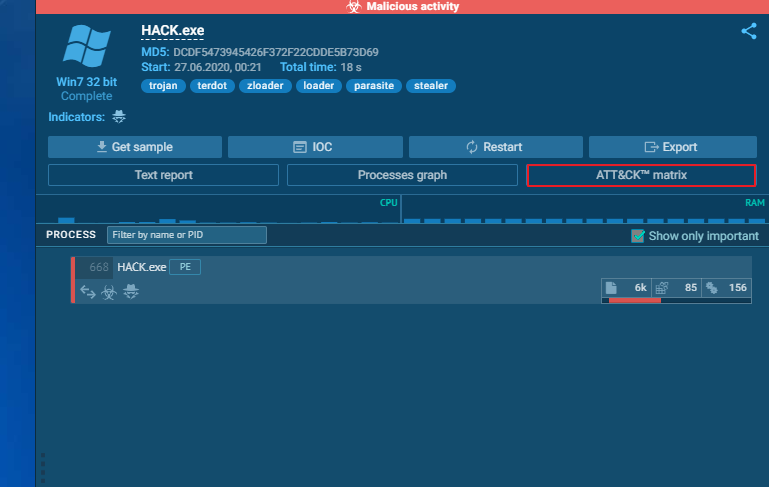Open the Get sample button
Screen dimensions: 769x487
(x=135, y=147)
